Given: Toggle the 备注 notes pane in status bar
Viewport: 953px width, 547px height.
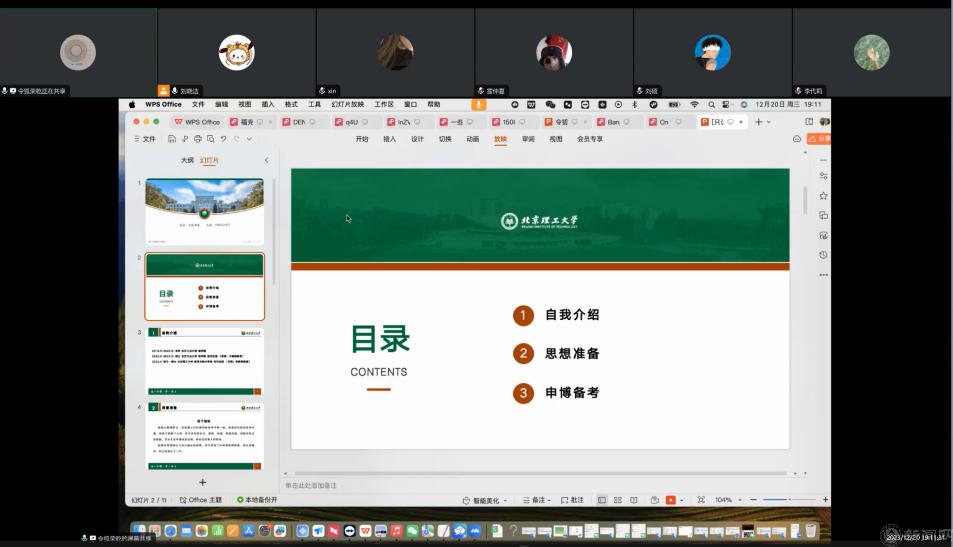Looking at the screenshot, I should click(538, 500).
